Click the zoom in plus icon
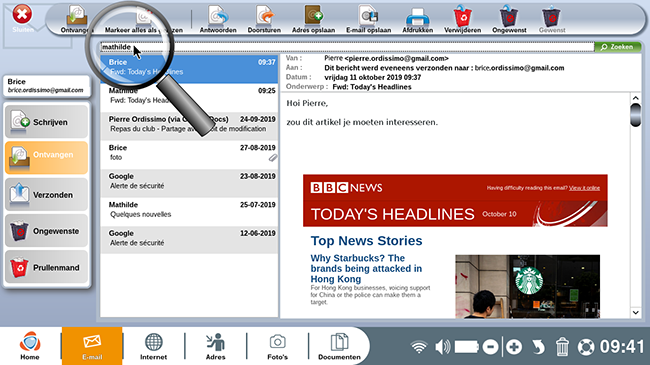650x365 pixels. (514, 347)
